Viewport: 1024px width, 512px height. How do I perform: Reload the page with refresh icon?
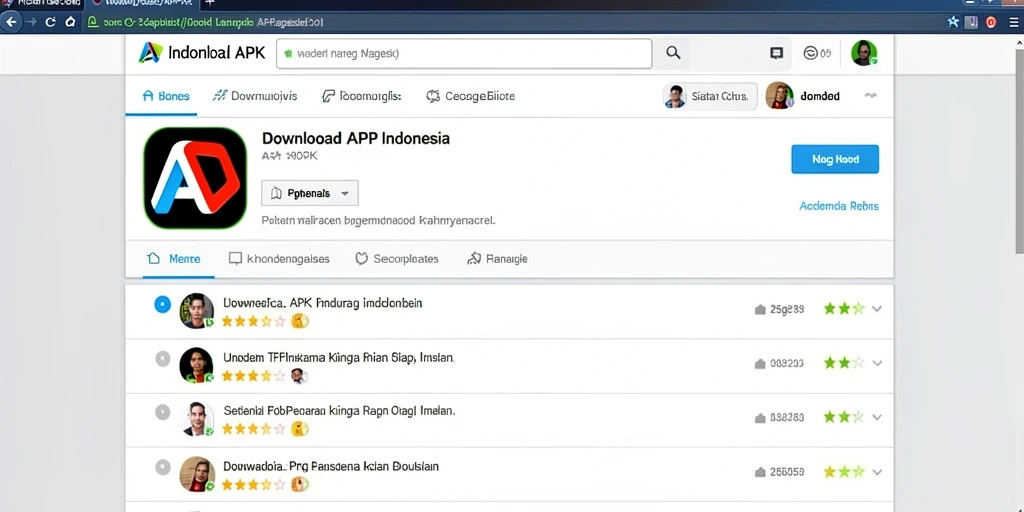click(50, 22)
